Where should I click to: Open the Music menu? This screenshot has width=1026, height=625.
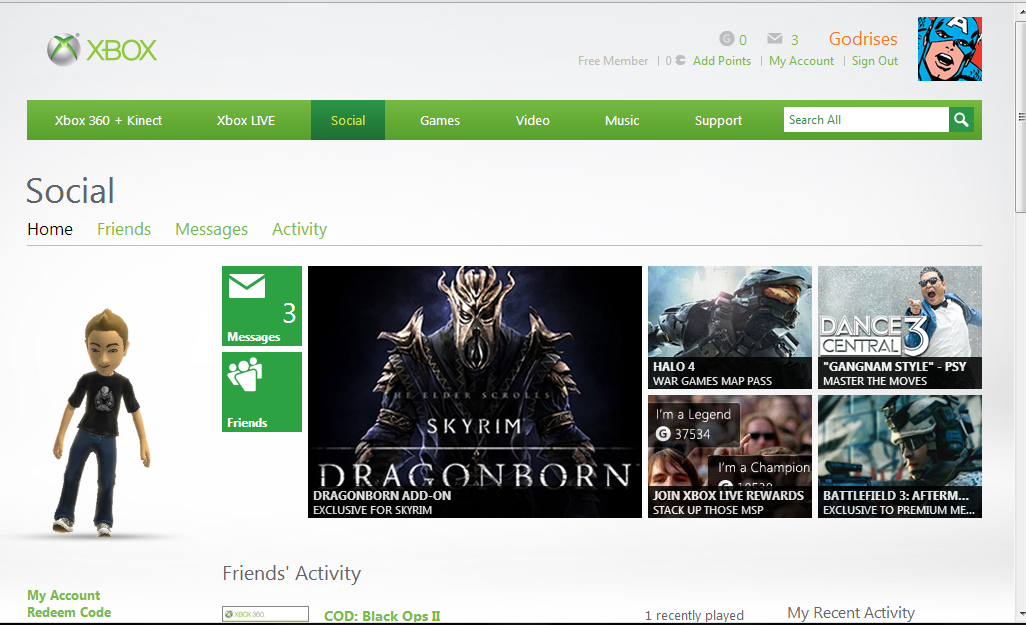[x=622, y=120]
